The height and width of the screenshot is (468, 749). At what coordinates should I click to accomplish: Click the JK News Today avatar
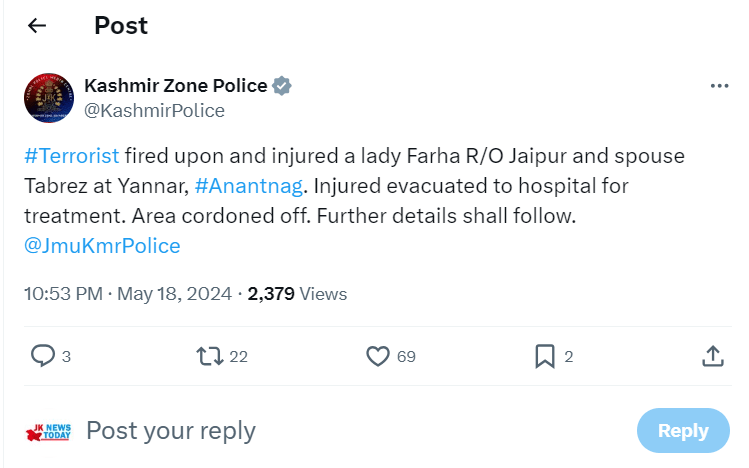(x=49, y=432)
